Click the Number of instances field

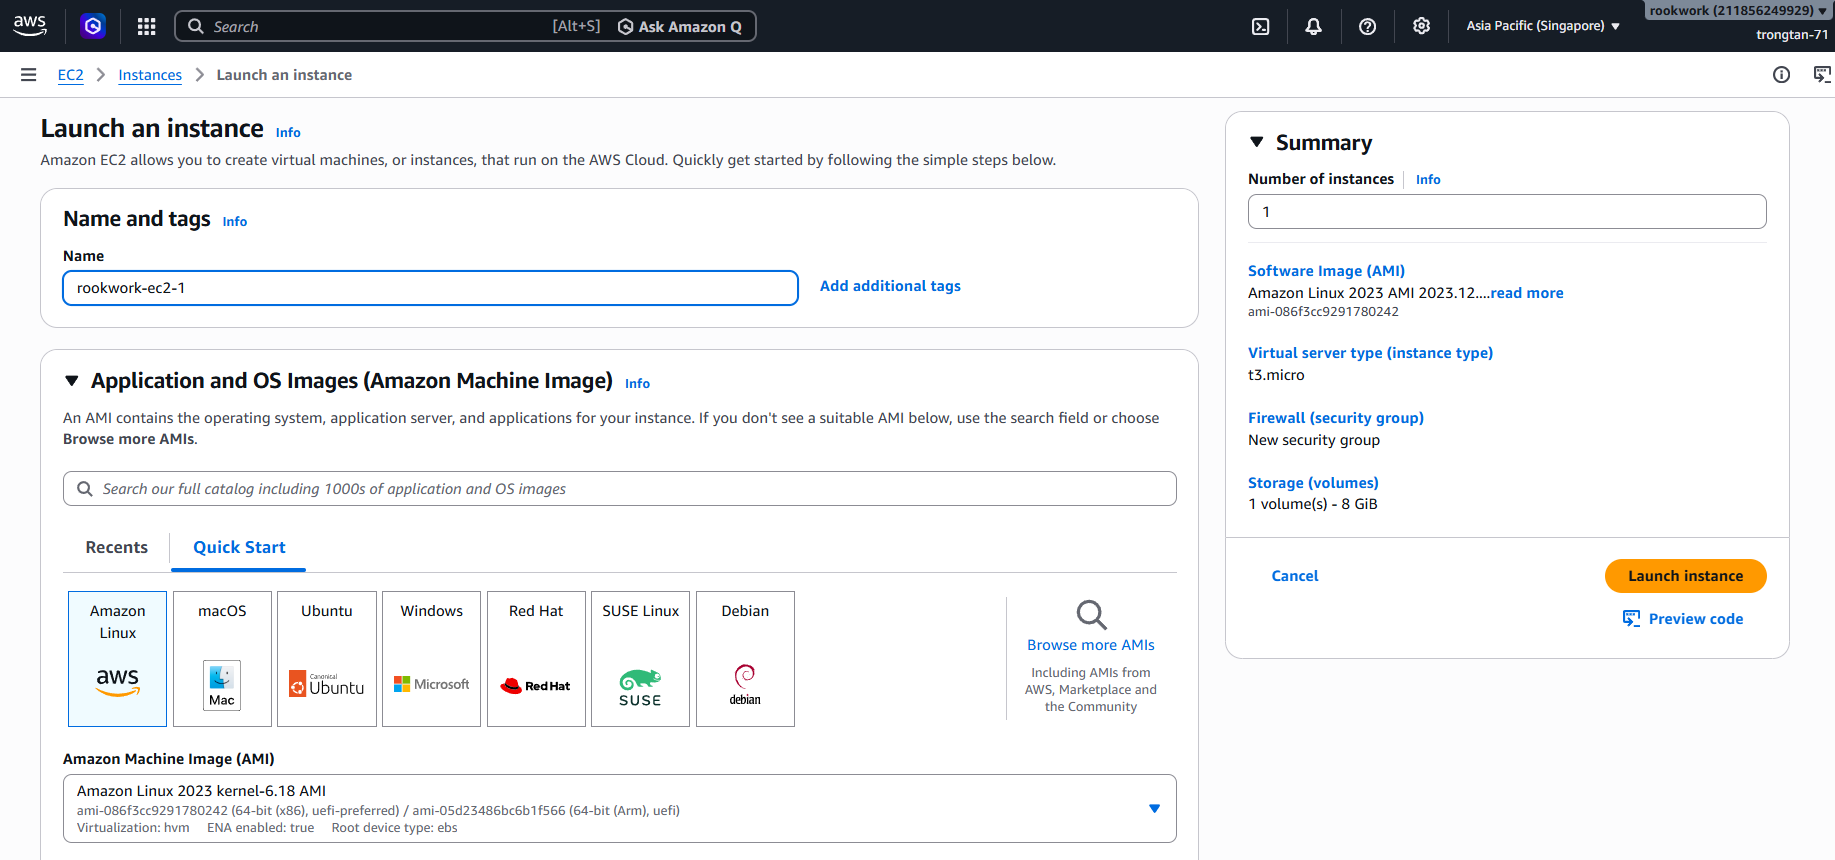point(1507,212)
